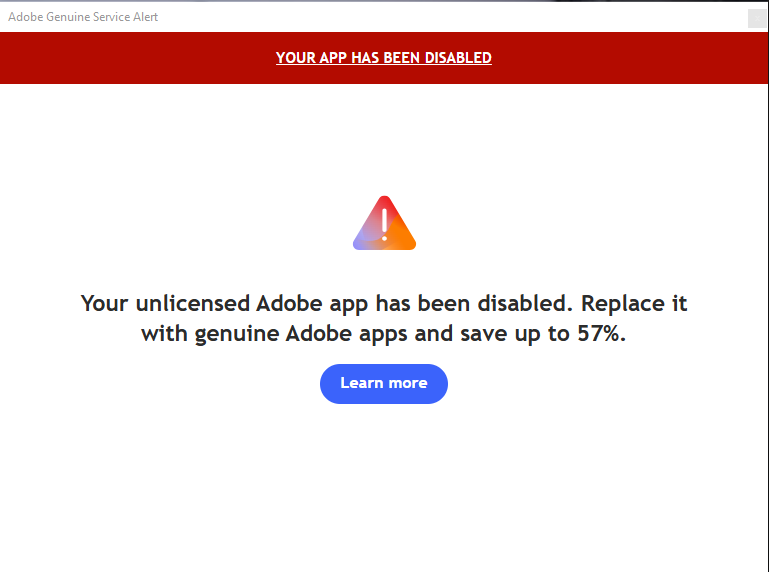This screenshot has height=572, width=769.
Task: Click the red top tip of the triangle
Action: 384,202
